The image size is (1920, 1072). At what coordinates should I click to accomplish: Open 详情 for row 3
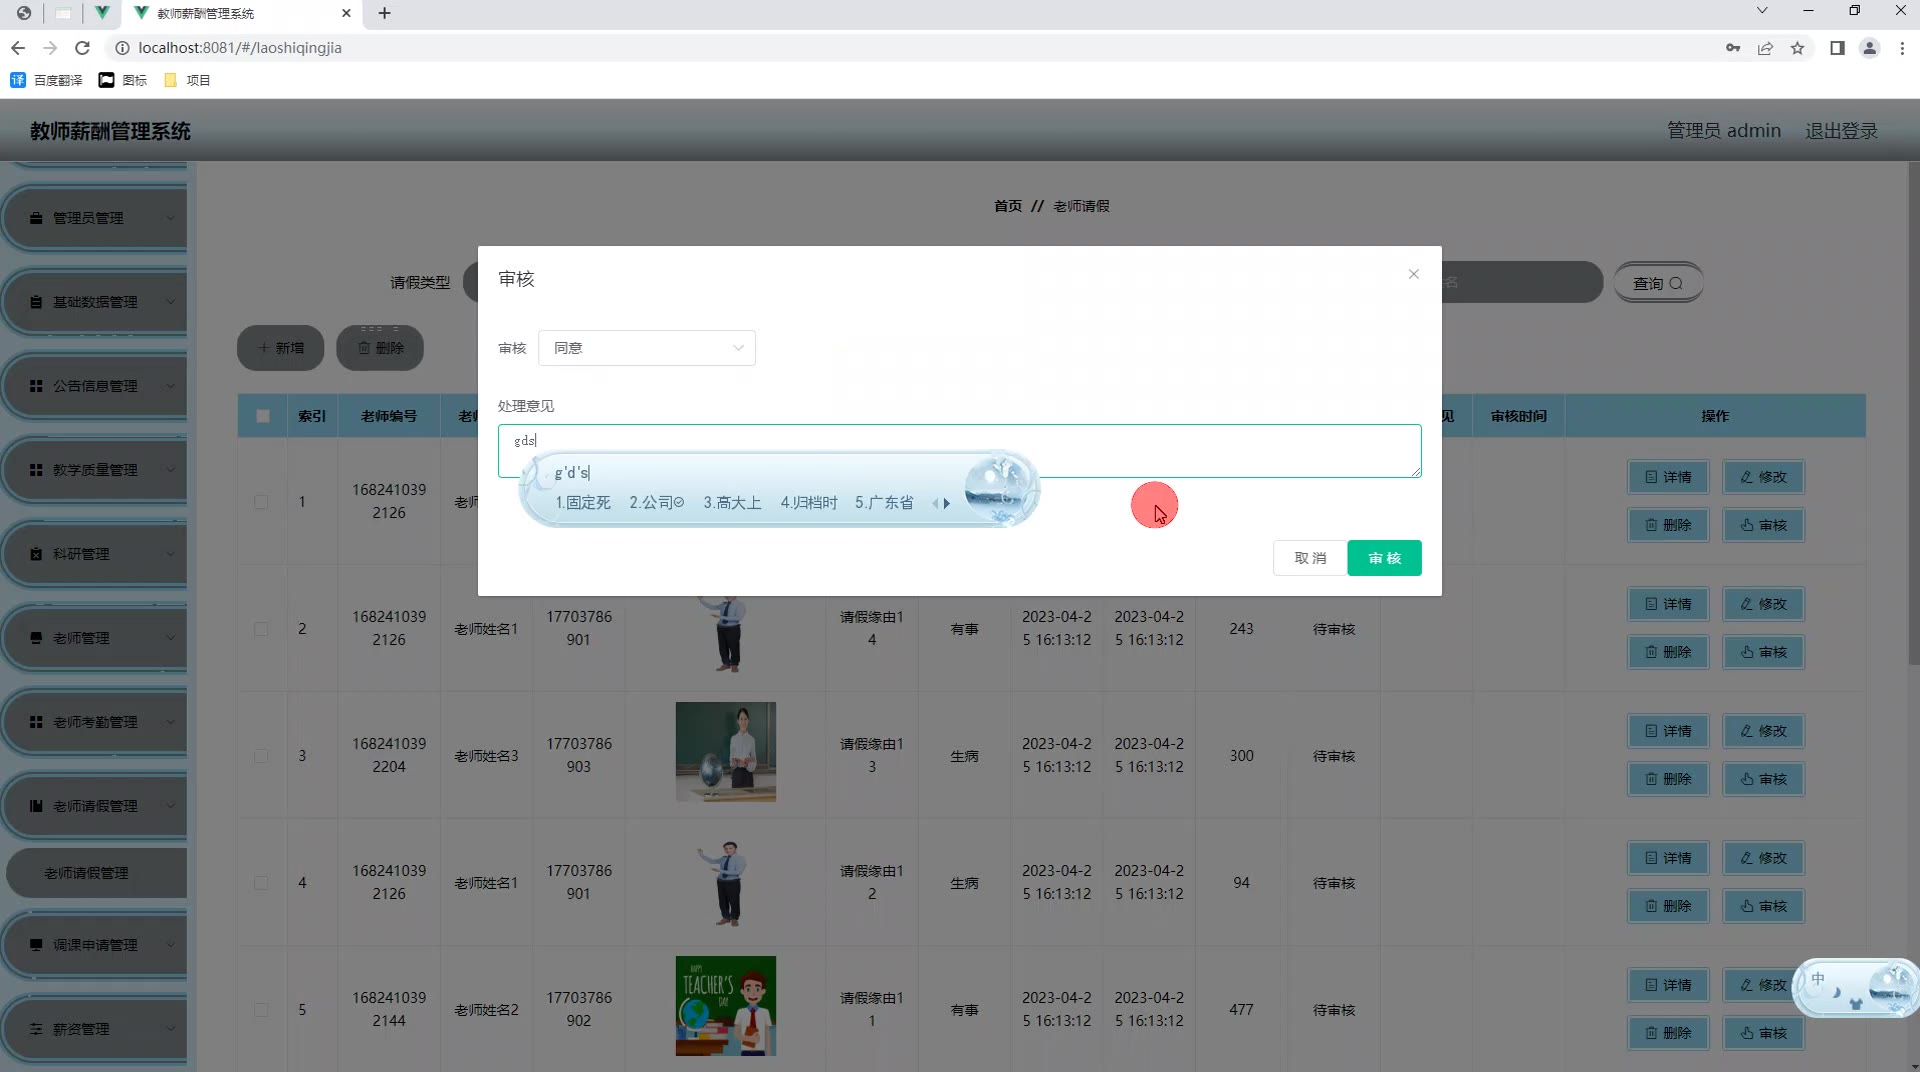pos(1668,731)
